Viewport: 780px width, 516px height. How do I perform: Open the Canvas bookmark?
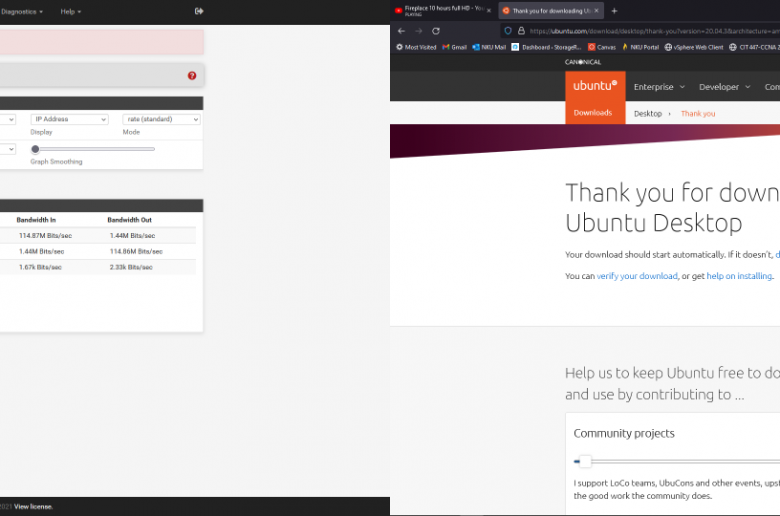(x=601, y=47)
